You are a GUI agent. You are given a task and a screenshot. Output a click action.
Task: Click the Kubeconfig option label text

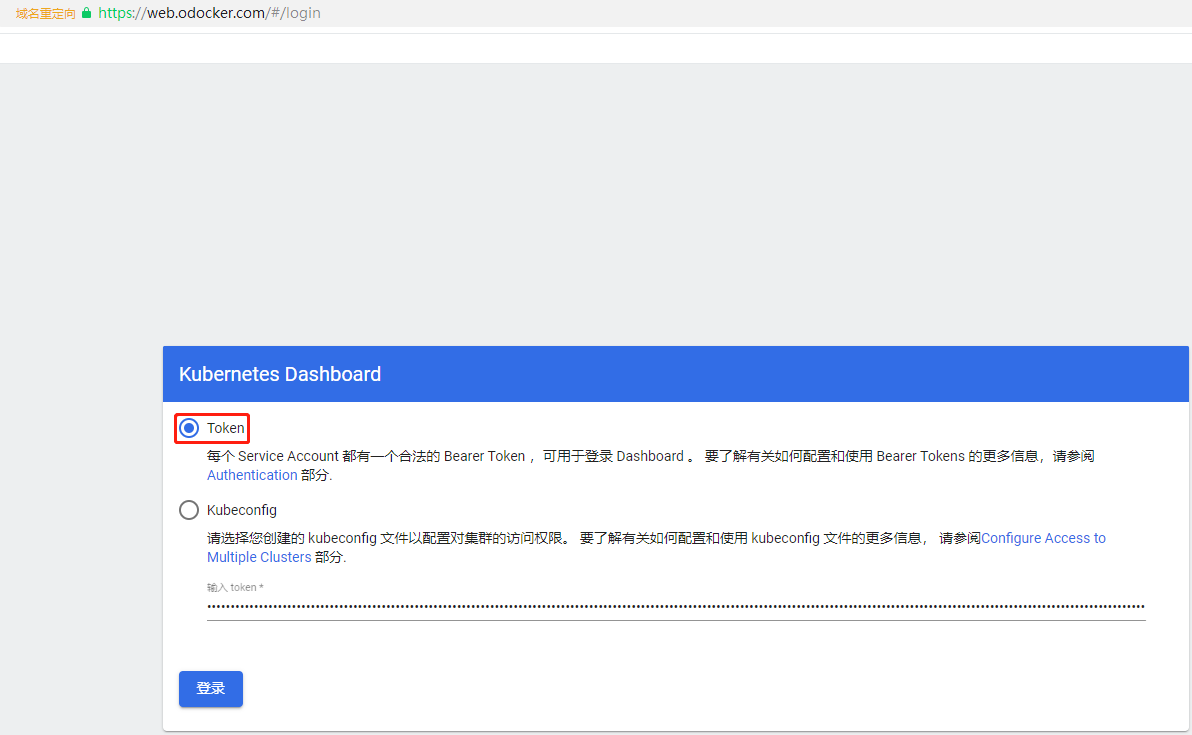[242, 510]
